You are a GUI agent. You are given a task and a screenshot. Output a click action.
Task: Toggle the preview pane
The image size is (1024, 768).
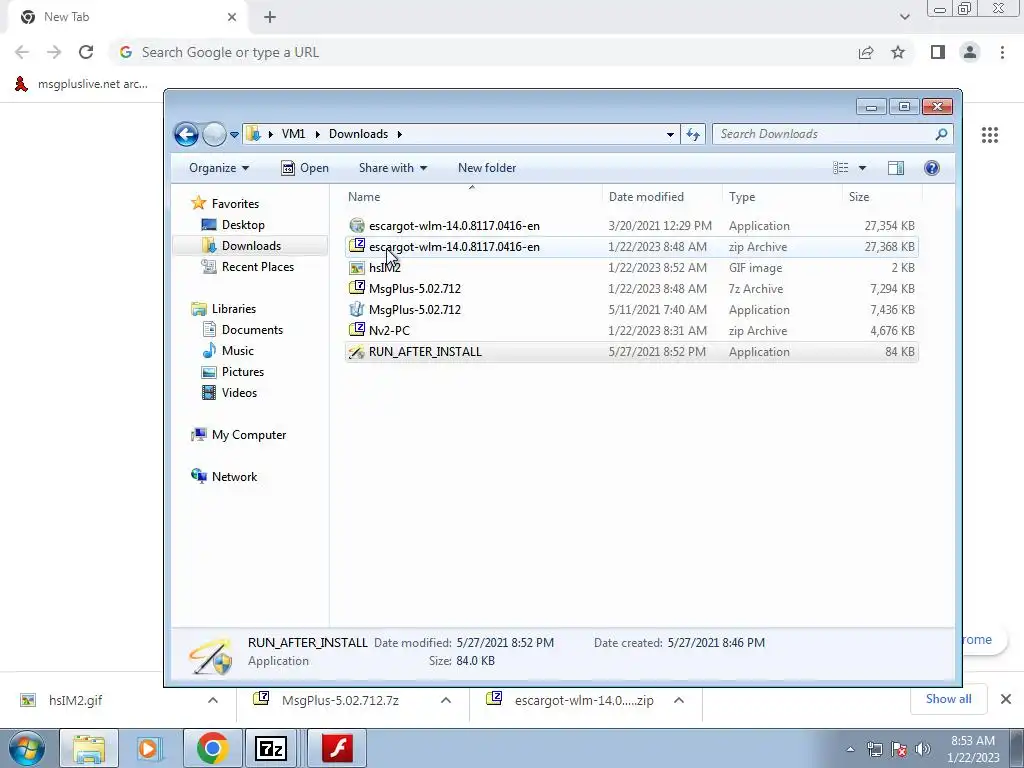tap(896, 168)
